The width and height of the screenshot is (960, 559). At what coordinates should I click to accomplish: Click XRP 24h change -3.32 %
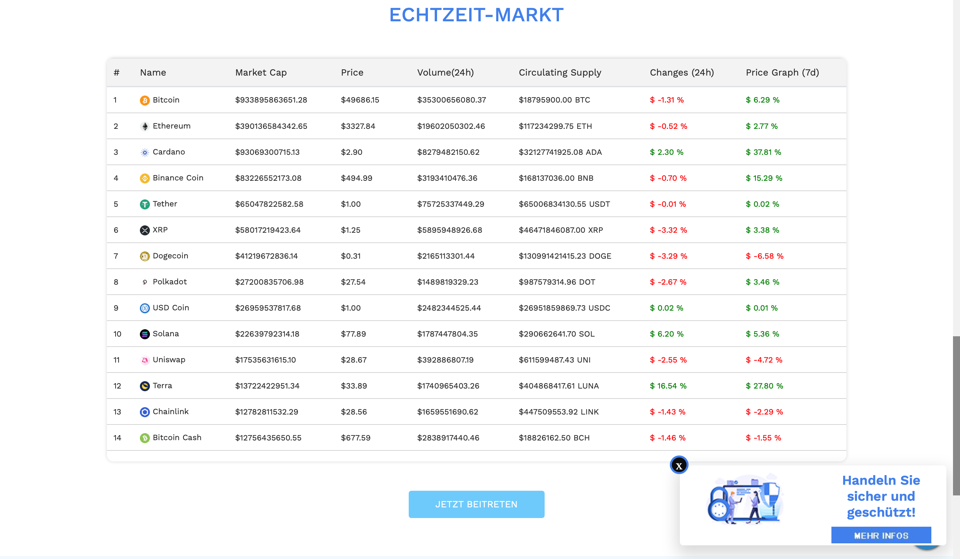click(x=669, y=230)
